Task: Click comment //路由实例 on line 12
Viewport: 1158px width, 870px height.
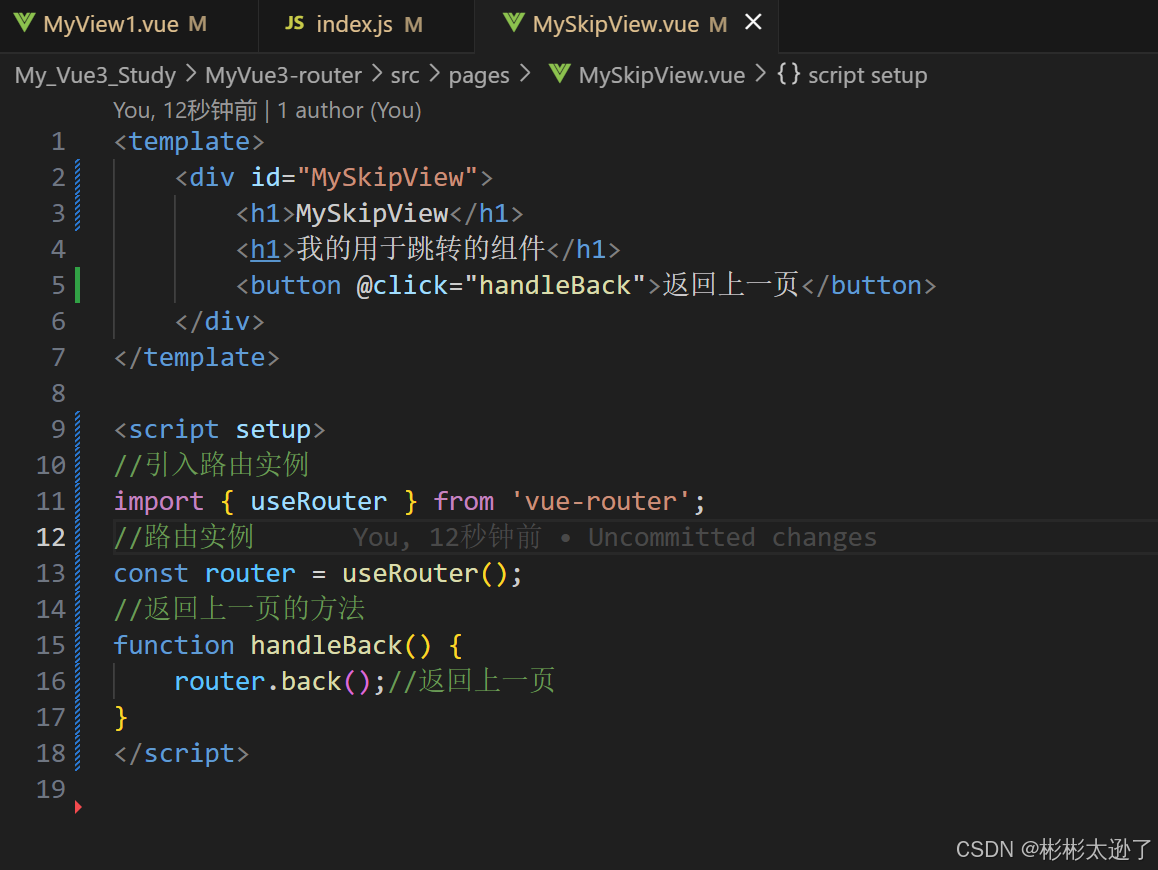Action: [184, 537]
